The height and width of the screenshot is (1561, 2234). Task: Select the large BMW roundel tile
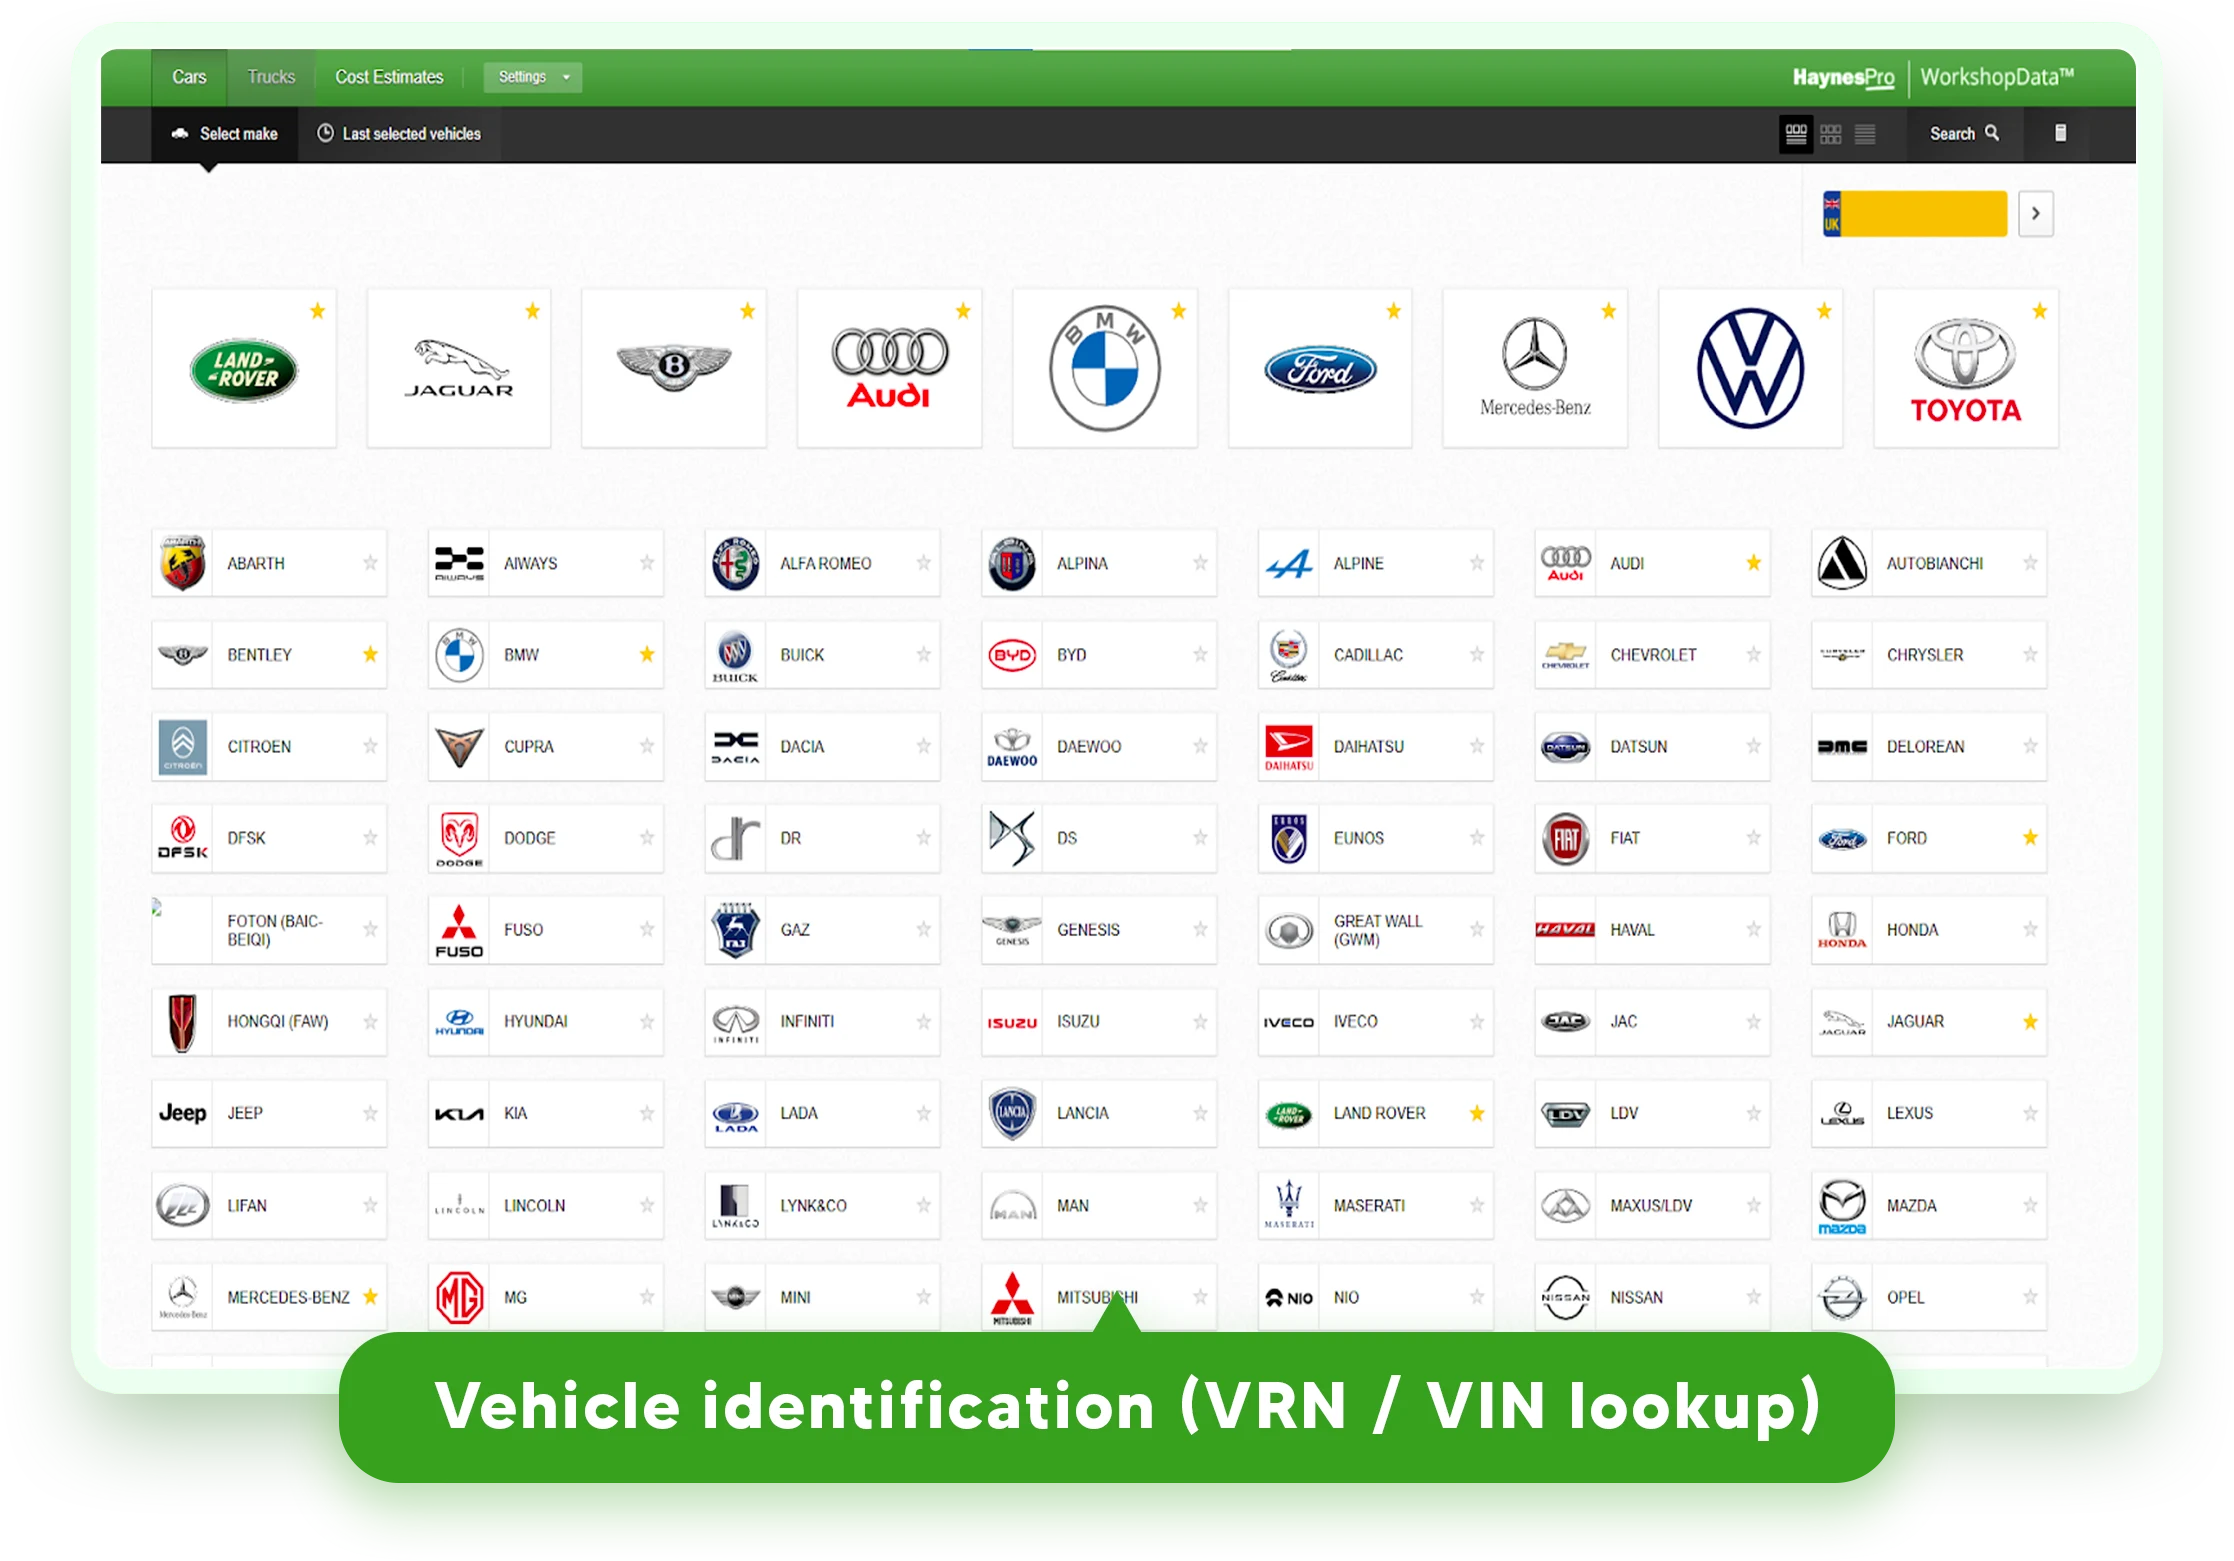click(x=1105, y=369)
